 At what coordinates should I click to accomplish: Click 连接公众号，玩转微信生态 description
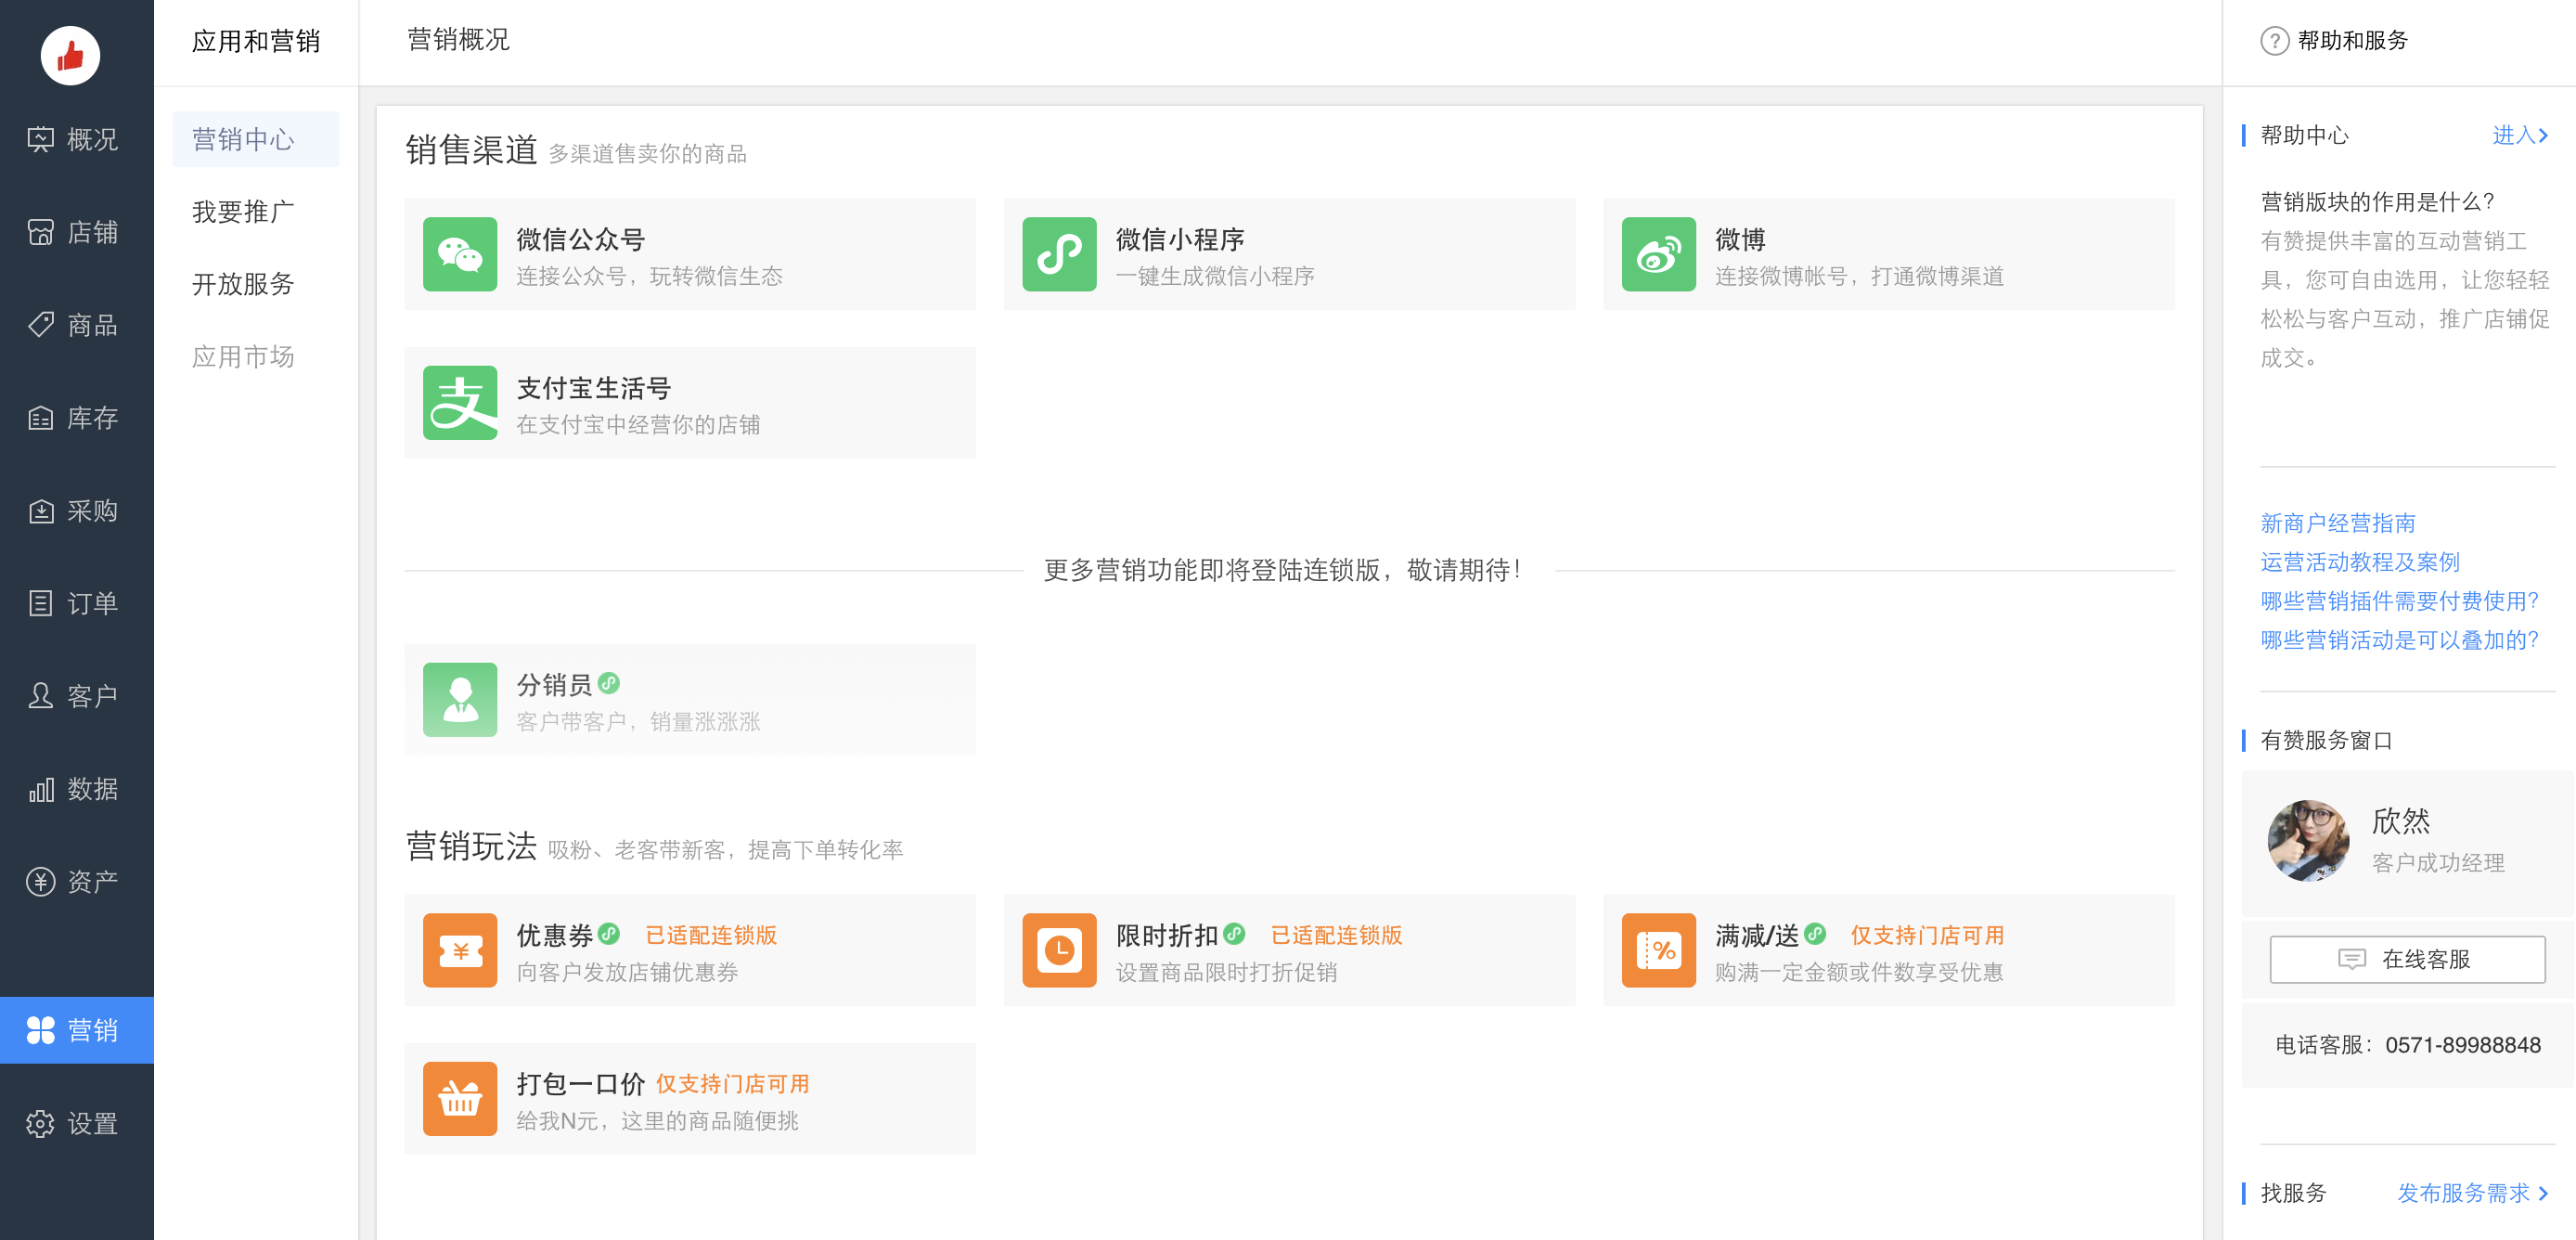coord(649,276)
